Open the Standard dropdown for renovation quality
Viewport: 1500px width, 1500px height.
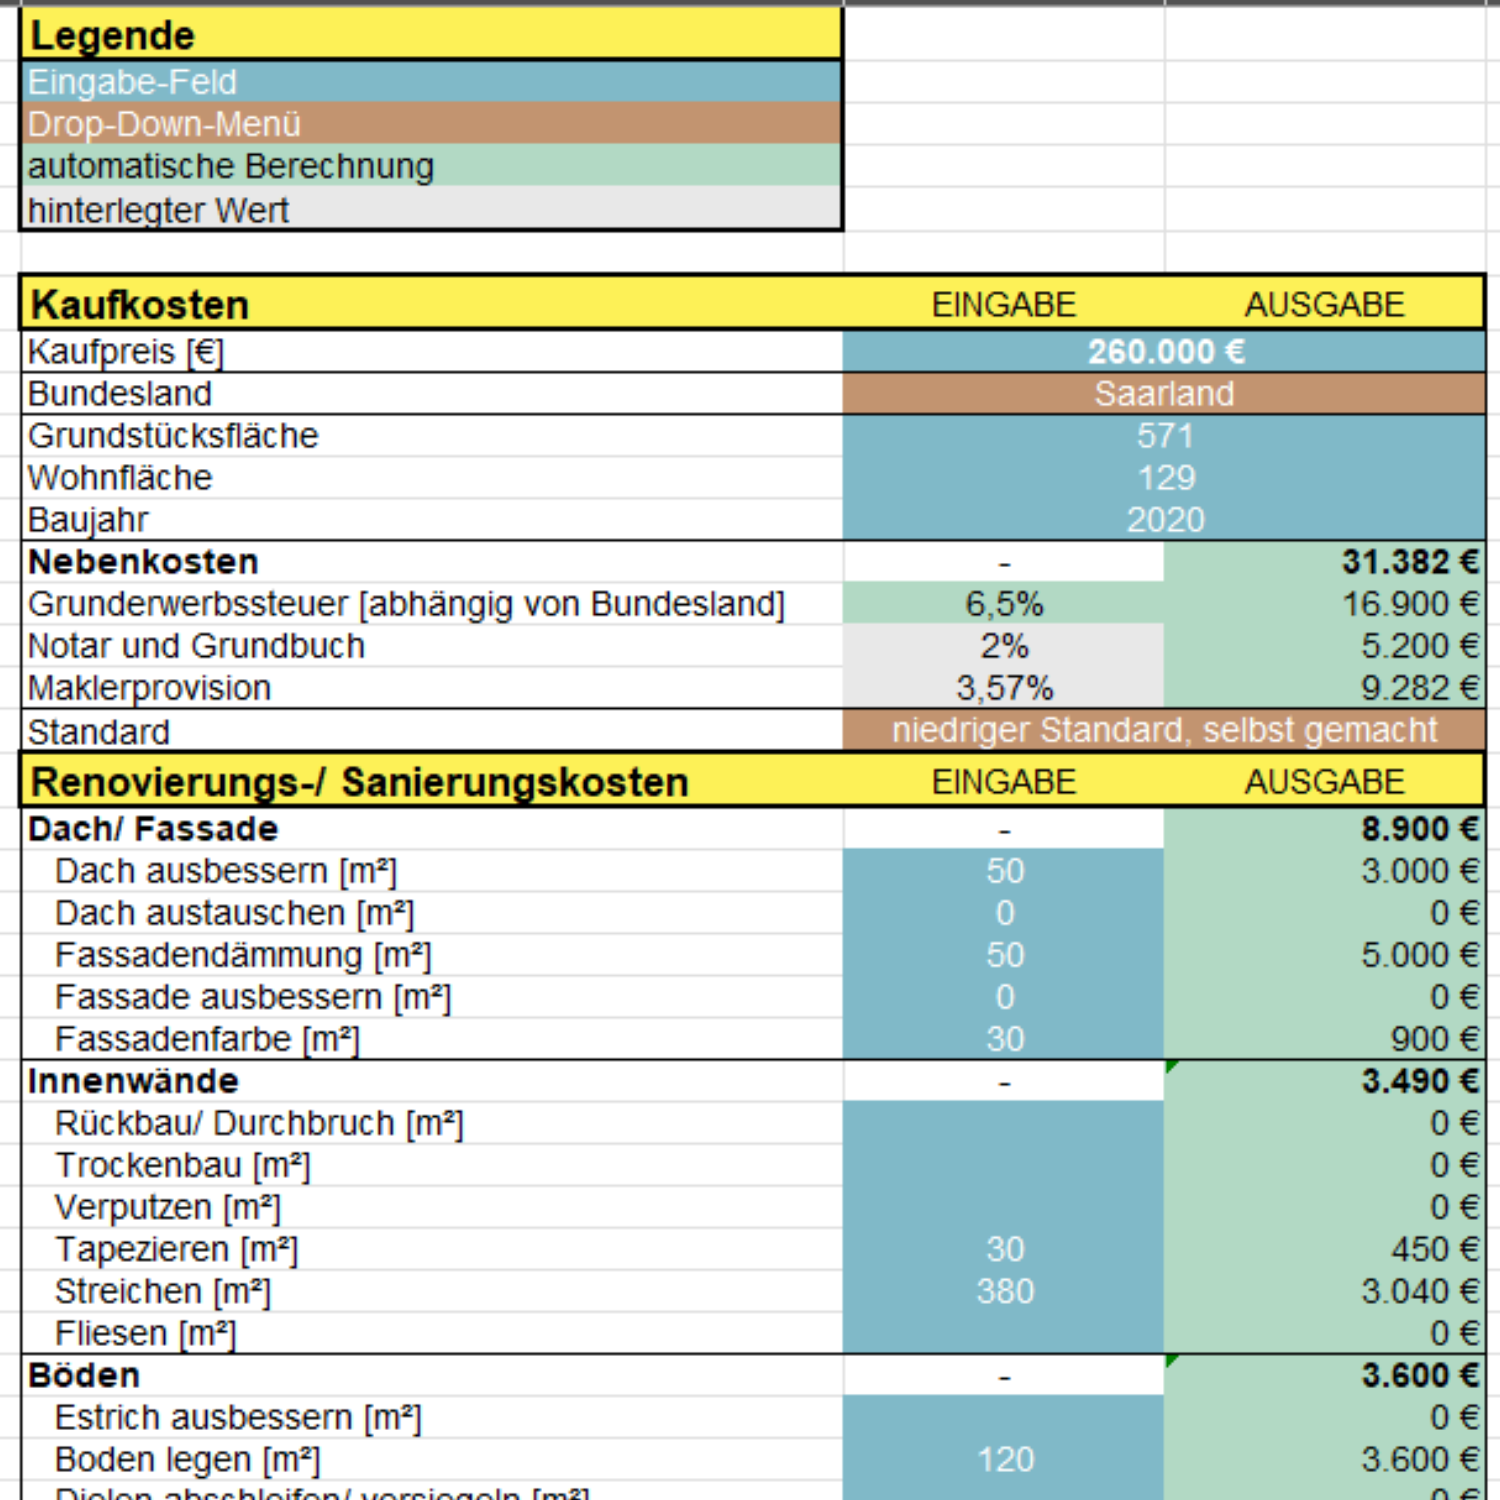[x=1164, y=731]
